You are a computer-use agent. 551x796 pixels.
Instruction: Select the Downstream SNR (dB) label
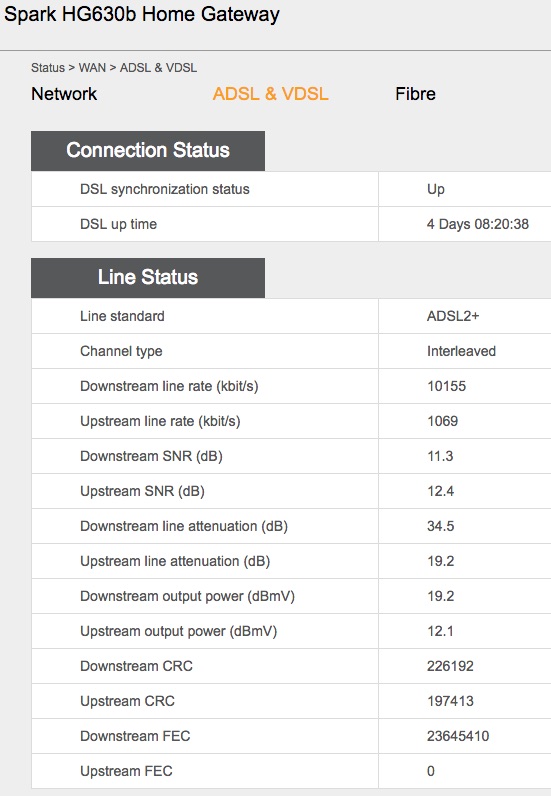point(151,456)
